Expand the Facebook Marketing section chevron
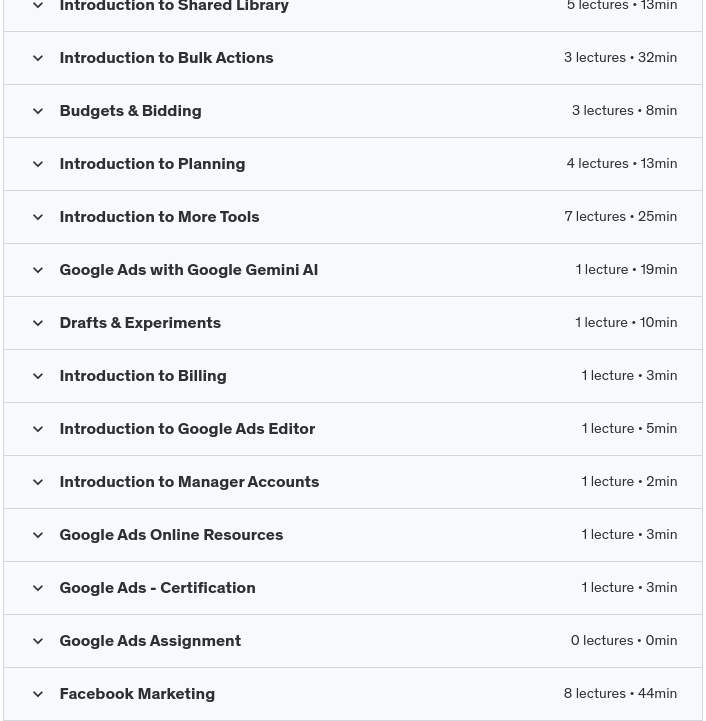The height and width of the screenshot is (721, 706). tap(38, 694)
